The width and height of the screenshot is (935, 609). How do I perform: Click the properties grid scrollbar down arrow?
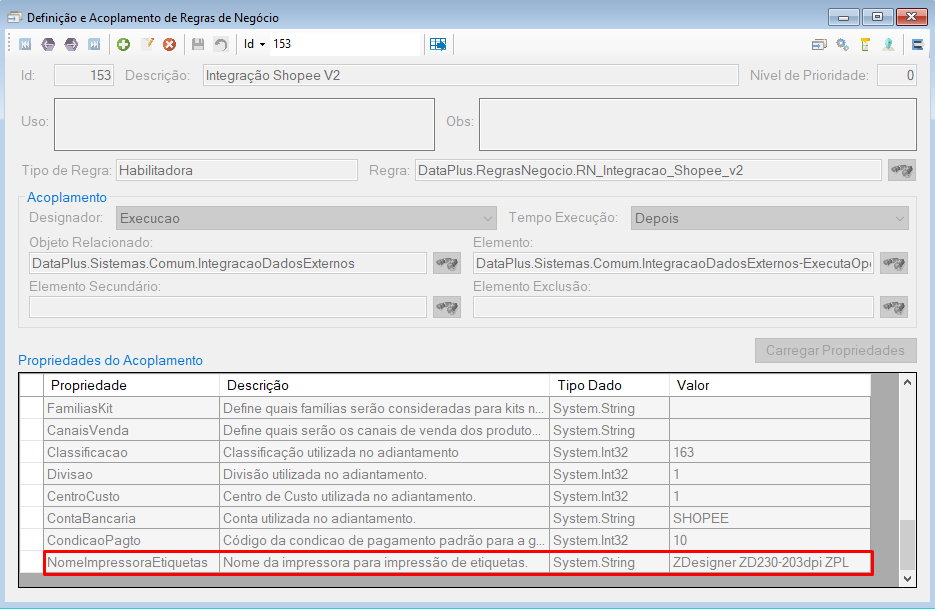pos(907,578)
